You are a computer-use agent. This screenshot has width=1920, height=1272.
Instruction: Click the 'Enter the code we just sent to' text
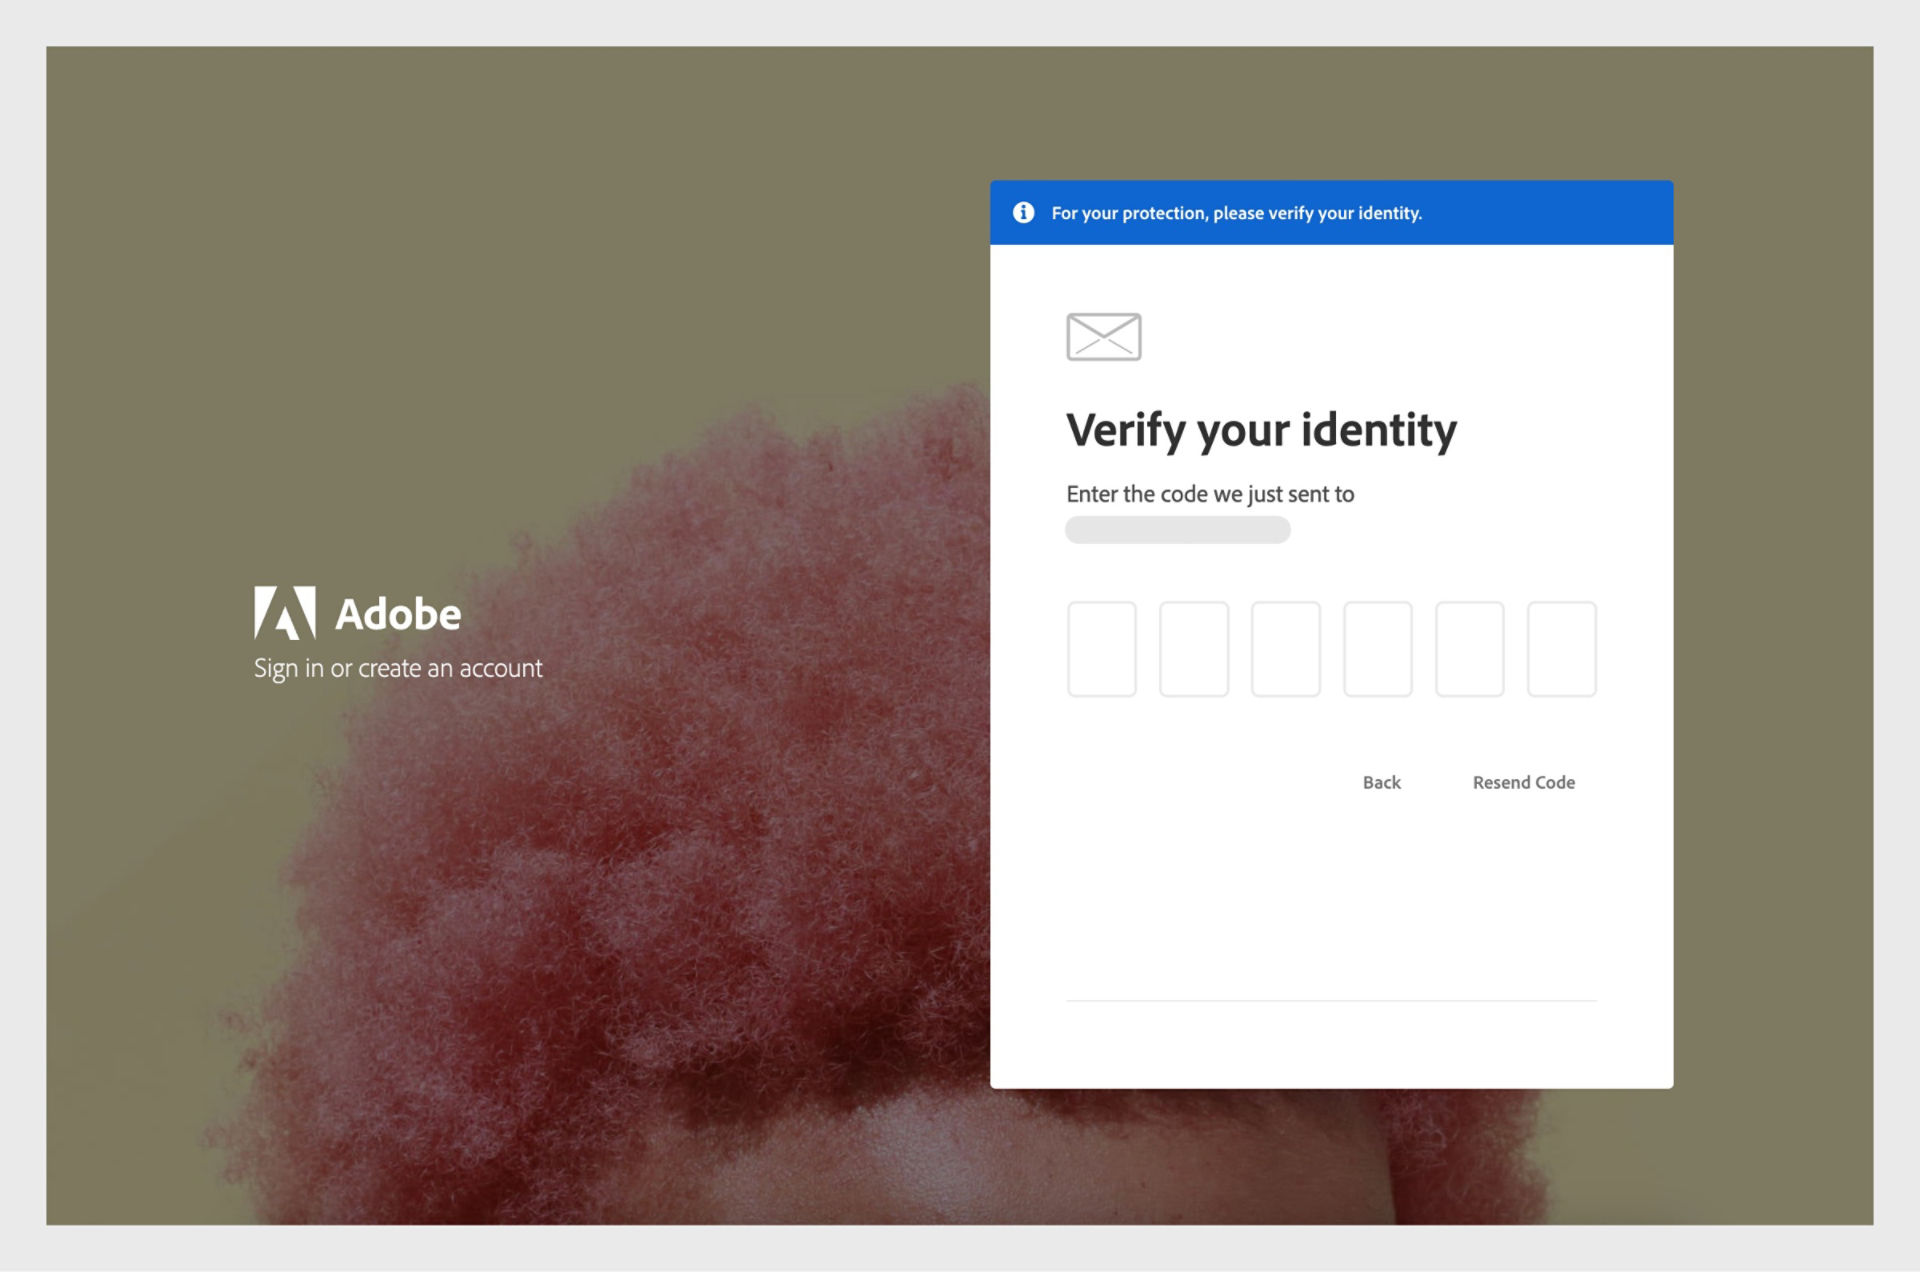point(1209,493)
